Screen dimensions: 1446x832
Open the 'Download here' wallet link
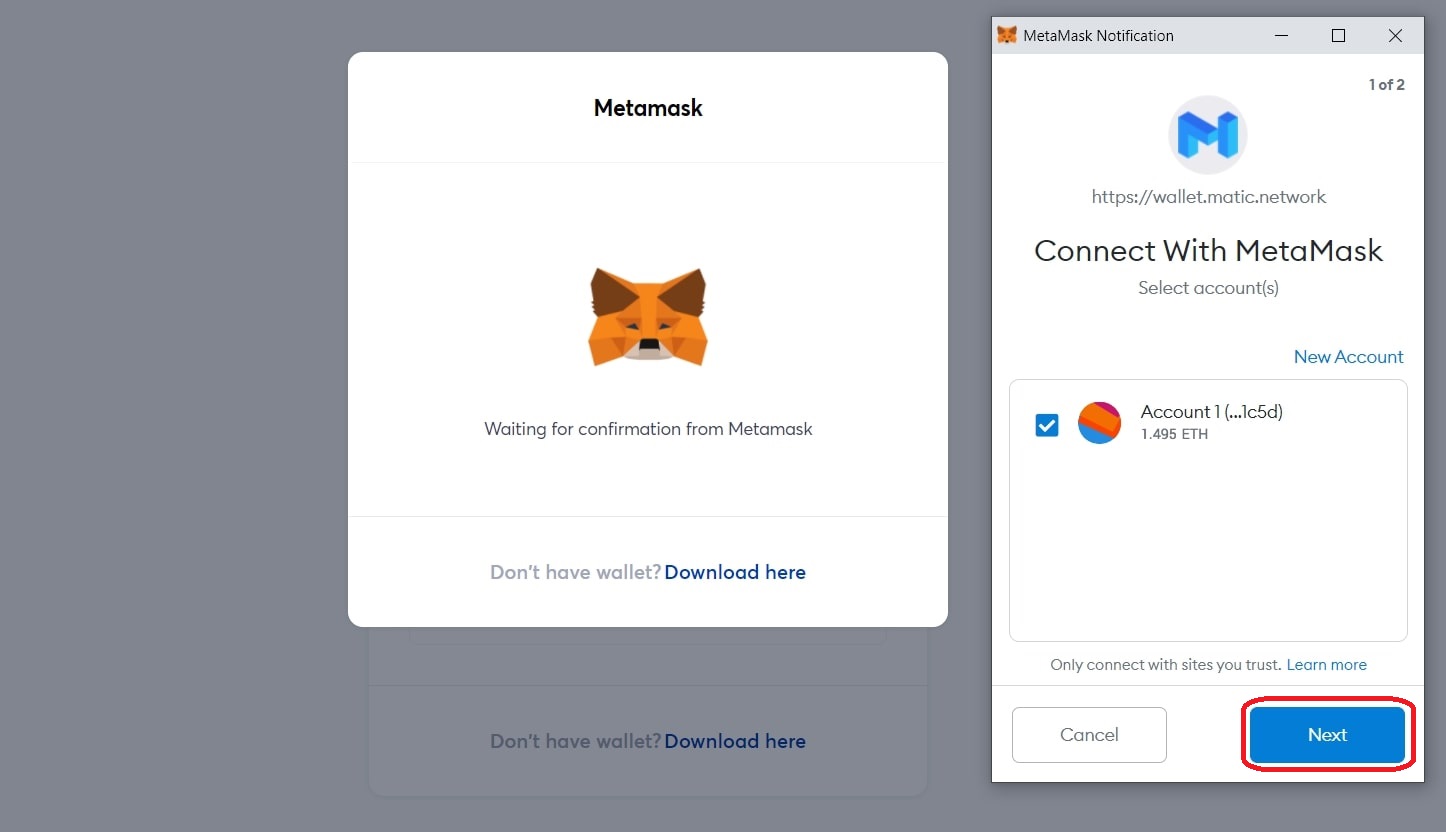735,571
